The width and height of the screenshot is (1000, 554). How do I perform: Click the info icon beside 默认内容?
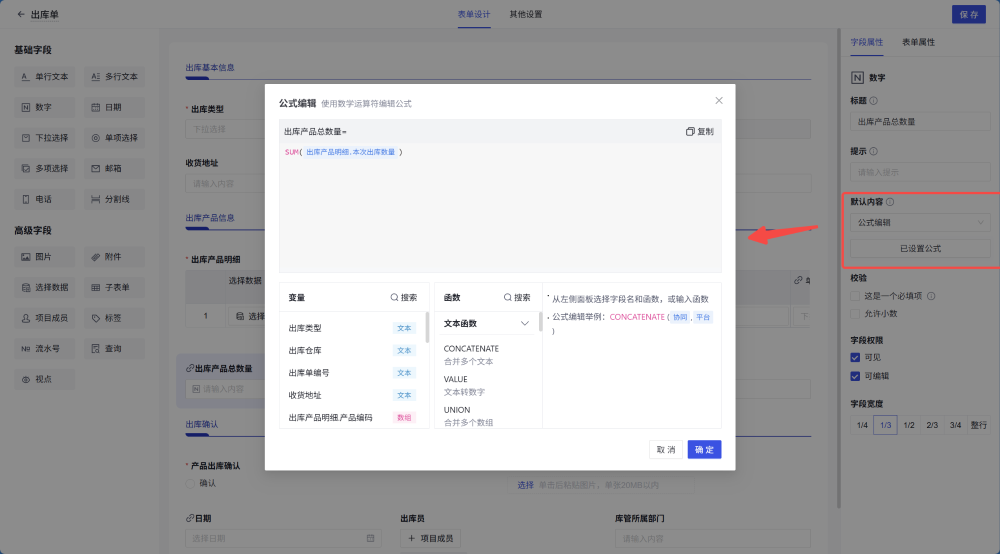click(x=890, y=201)
